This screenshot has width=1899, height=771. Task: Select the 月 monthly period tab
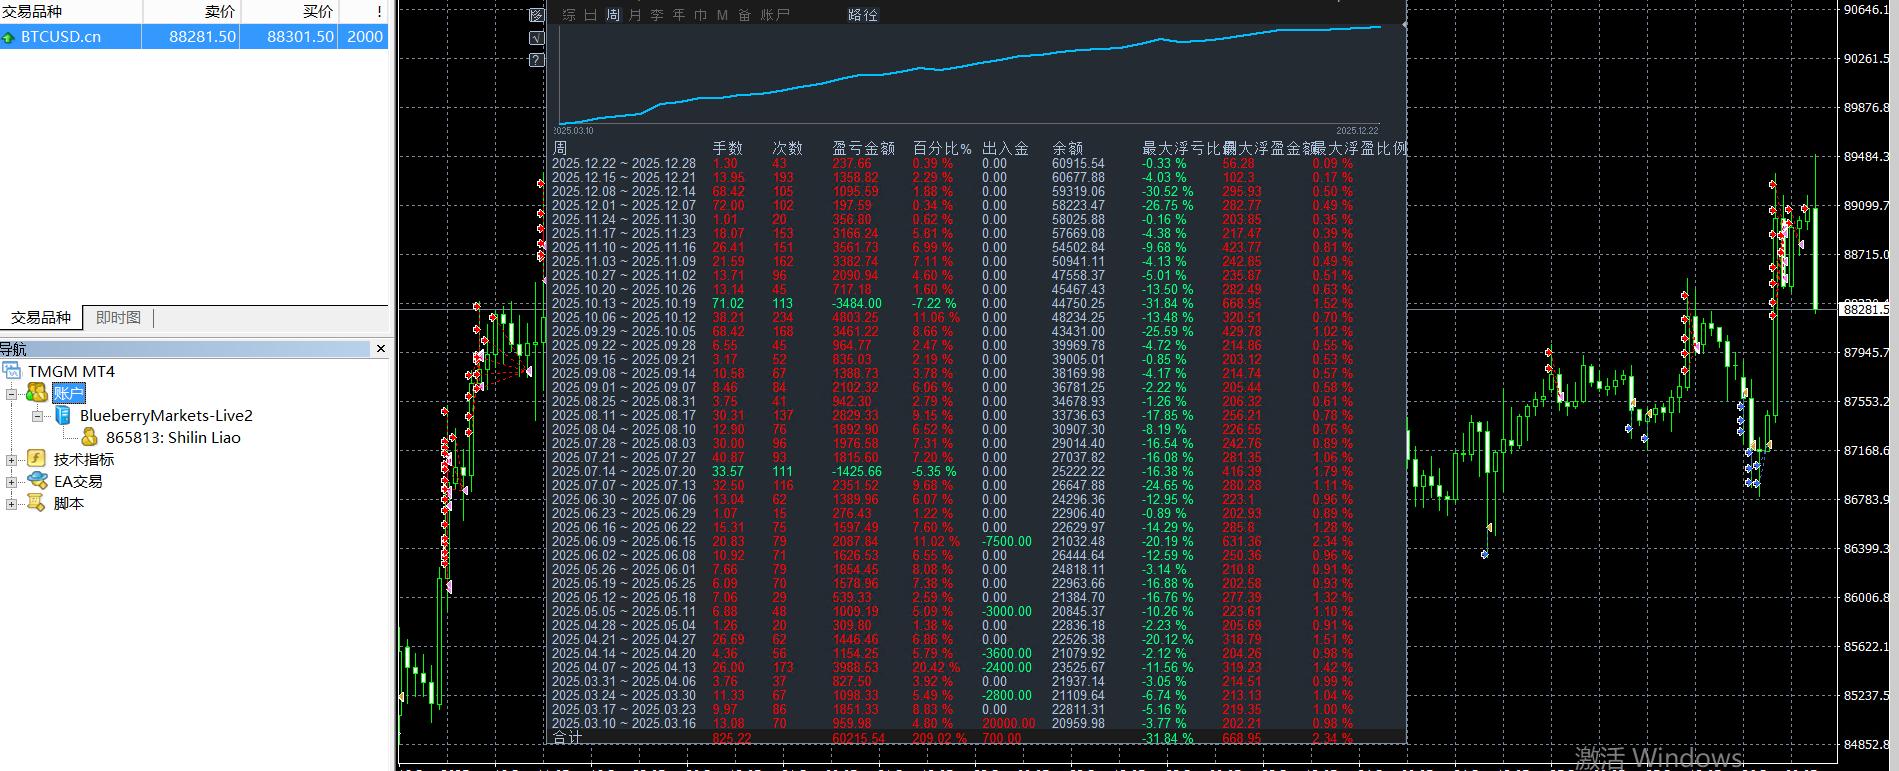(635, 15)
